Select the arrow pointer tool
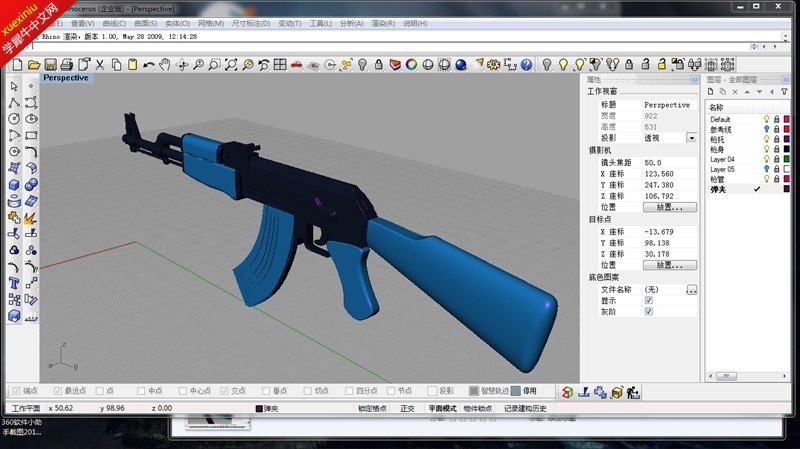800x449 pixels. pyautogui.click(x=14, y=86)
